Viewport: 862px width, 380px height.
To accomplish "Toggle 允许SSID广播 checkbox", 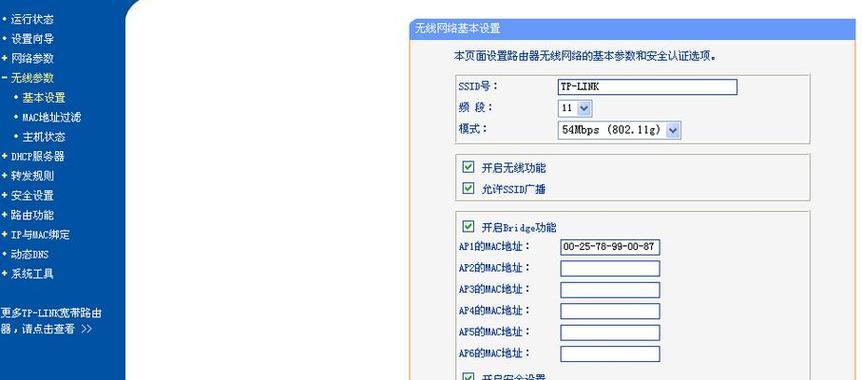I will [x=468, y=189].
